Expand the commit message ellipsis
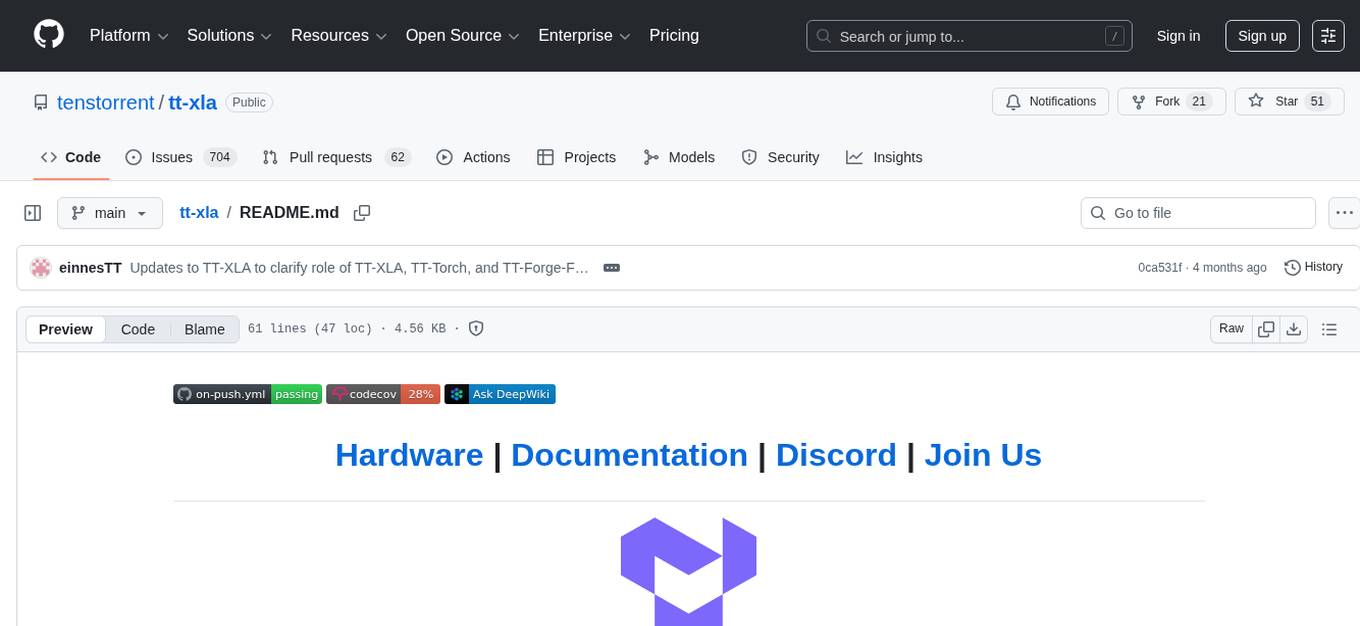This screenshot has height=626, width=1360. click(611, 267)
